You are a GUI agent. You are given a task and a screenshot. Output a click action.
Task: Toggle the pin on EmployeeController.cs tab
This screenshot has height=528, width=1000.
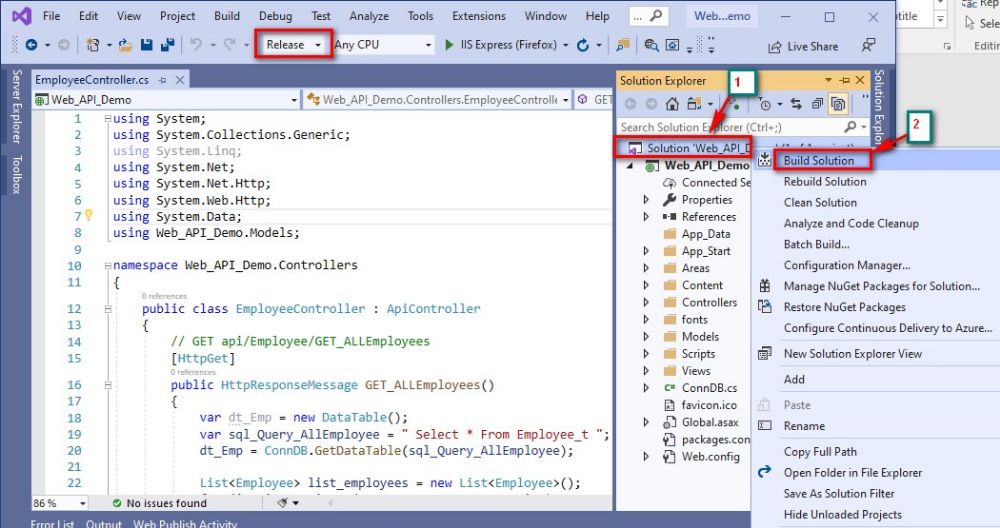[163, 80]
